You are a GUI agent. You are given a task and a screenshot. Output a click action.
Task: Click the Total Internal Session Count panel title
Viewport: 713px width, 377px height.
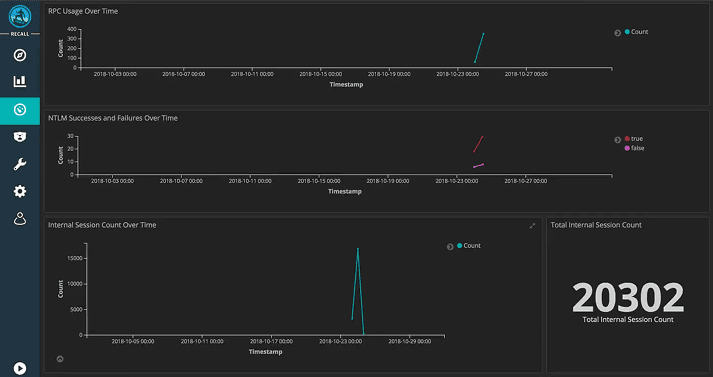[x=596, y=225]
